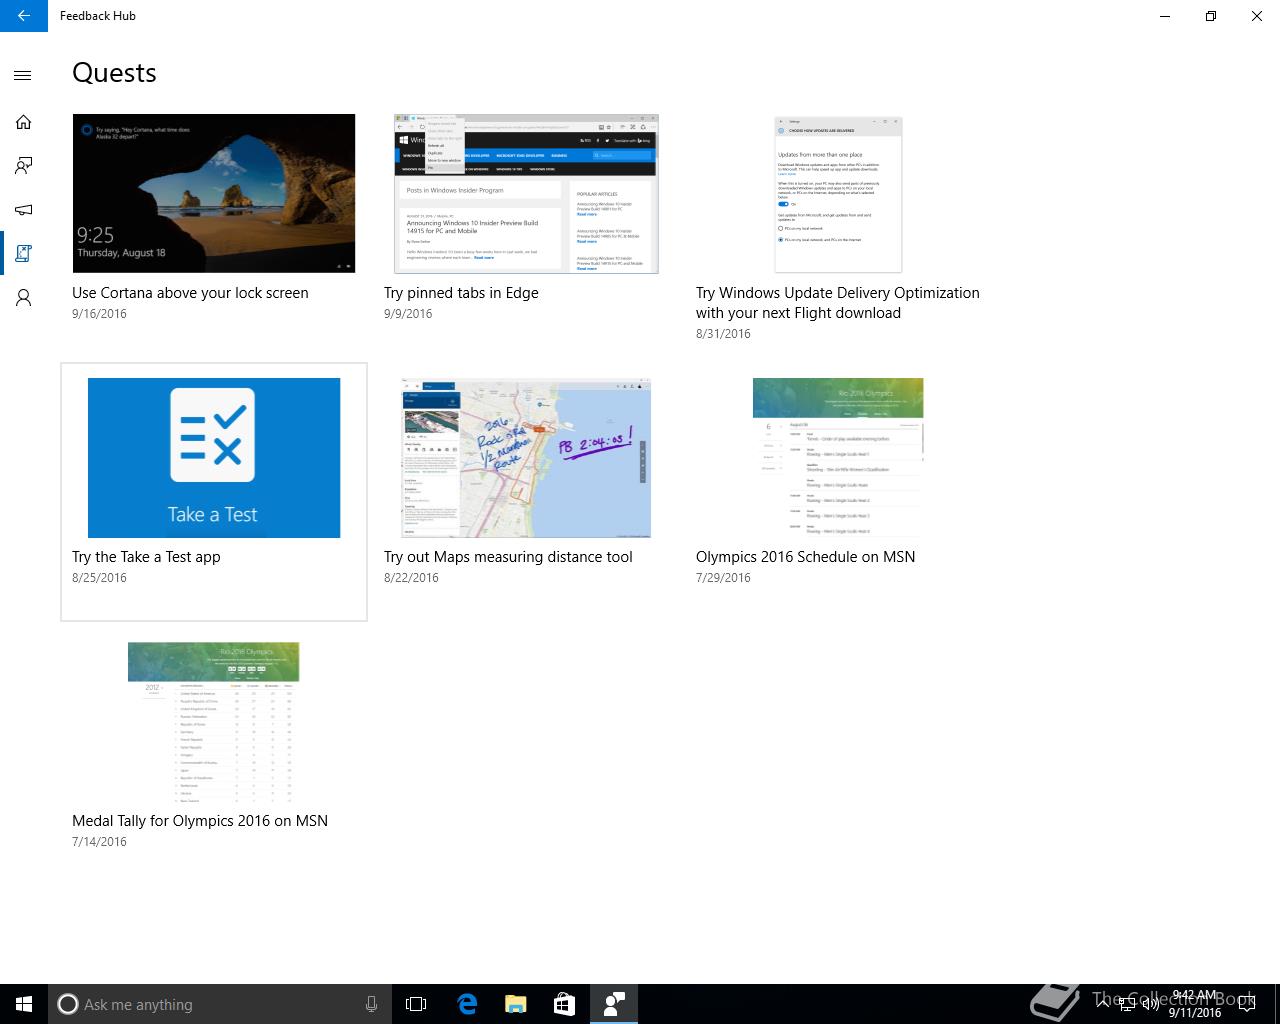This screenshot has height=1024, width=1280.
Task: Restore down the Feedback Hub window
Action: 1211,16
